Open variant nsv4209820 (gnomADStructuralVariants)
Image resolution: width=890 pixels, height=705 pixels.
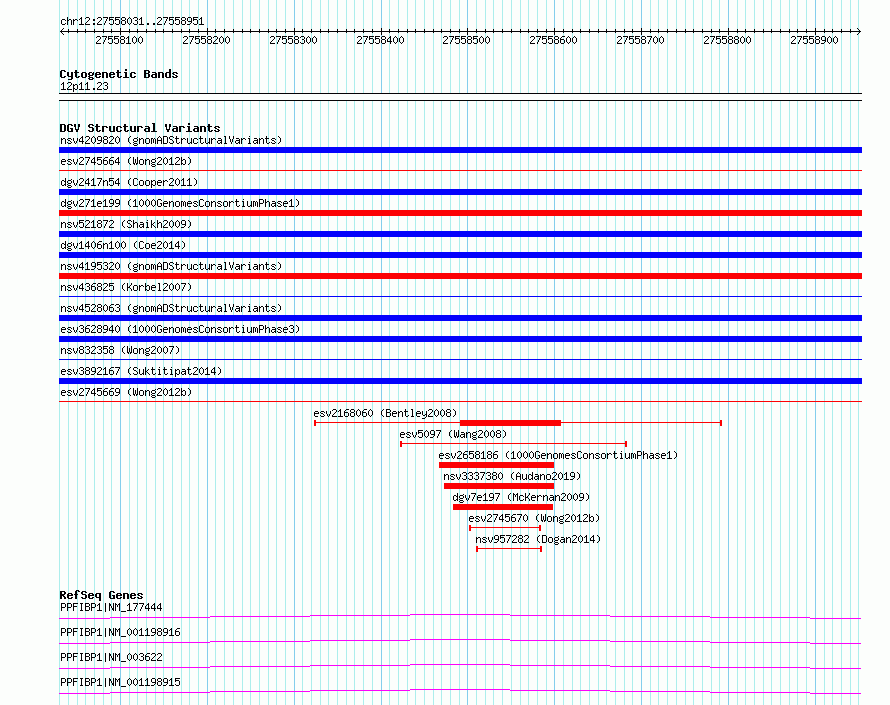[171, 140]
